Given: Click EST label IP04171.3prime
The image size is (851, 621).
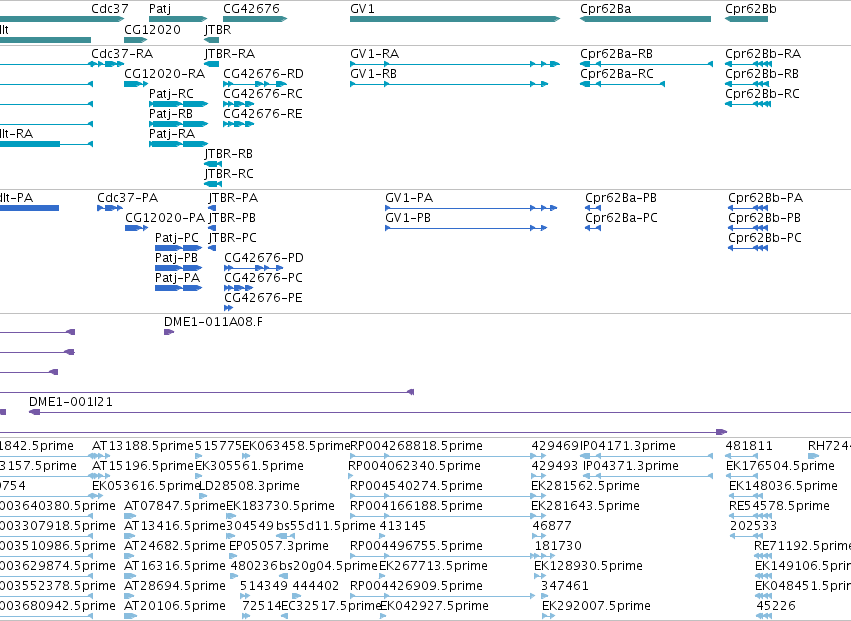Looking at the screenshot, I should tap(628, 446).
